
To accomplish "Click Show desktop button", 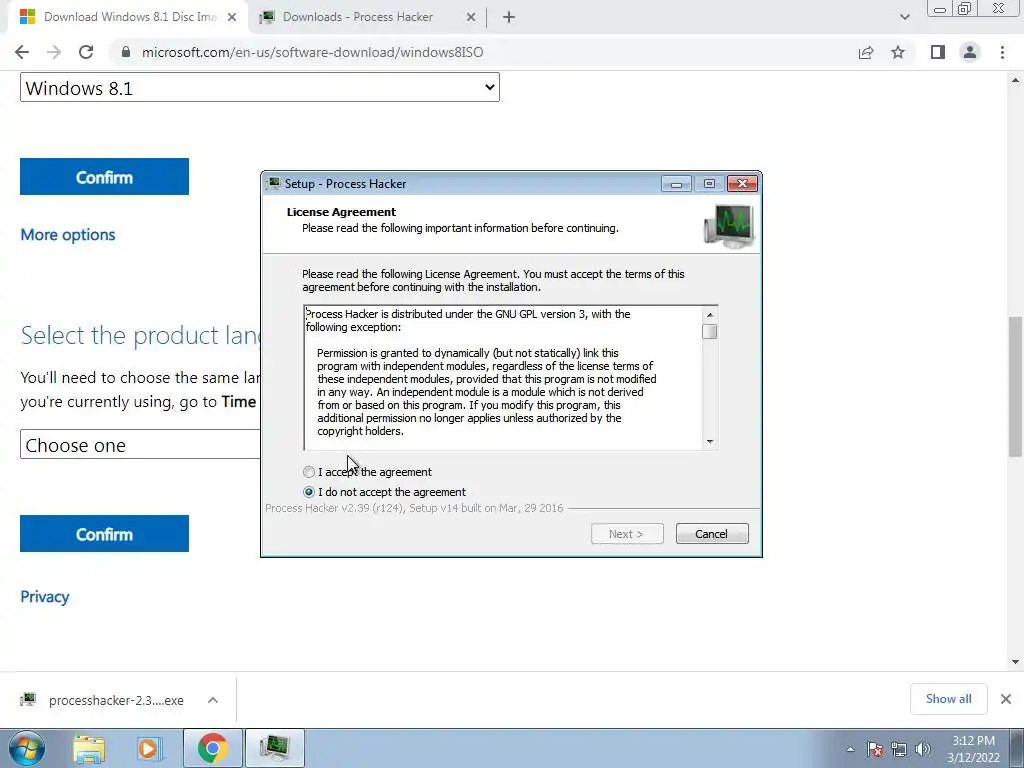I will tap(1017, 748).
